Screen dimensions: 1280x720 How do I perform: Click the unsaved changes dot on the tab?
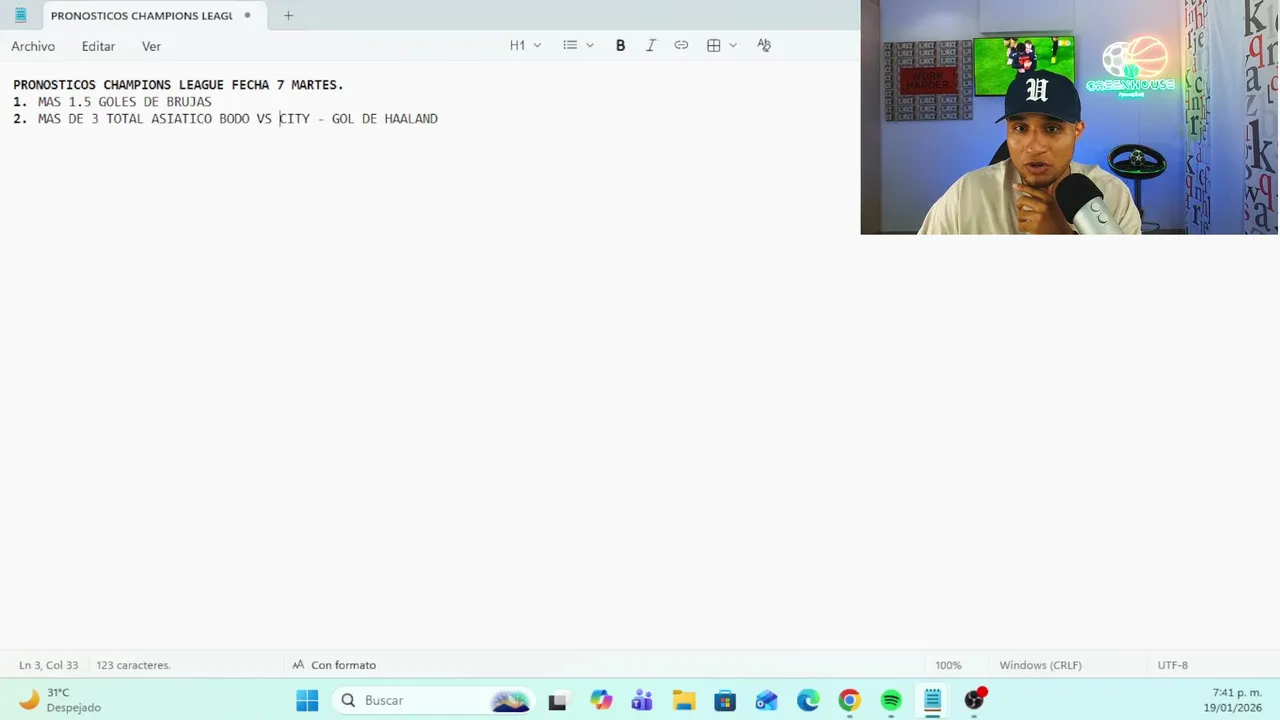[x=247, y=15]
